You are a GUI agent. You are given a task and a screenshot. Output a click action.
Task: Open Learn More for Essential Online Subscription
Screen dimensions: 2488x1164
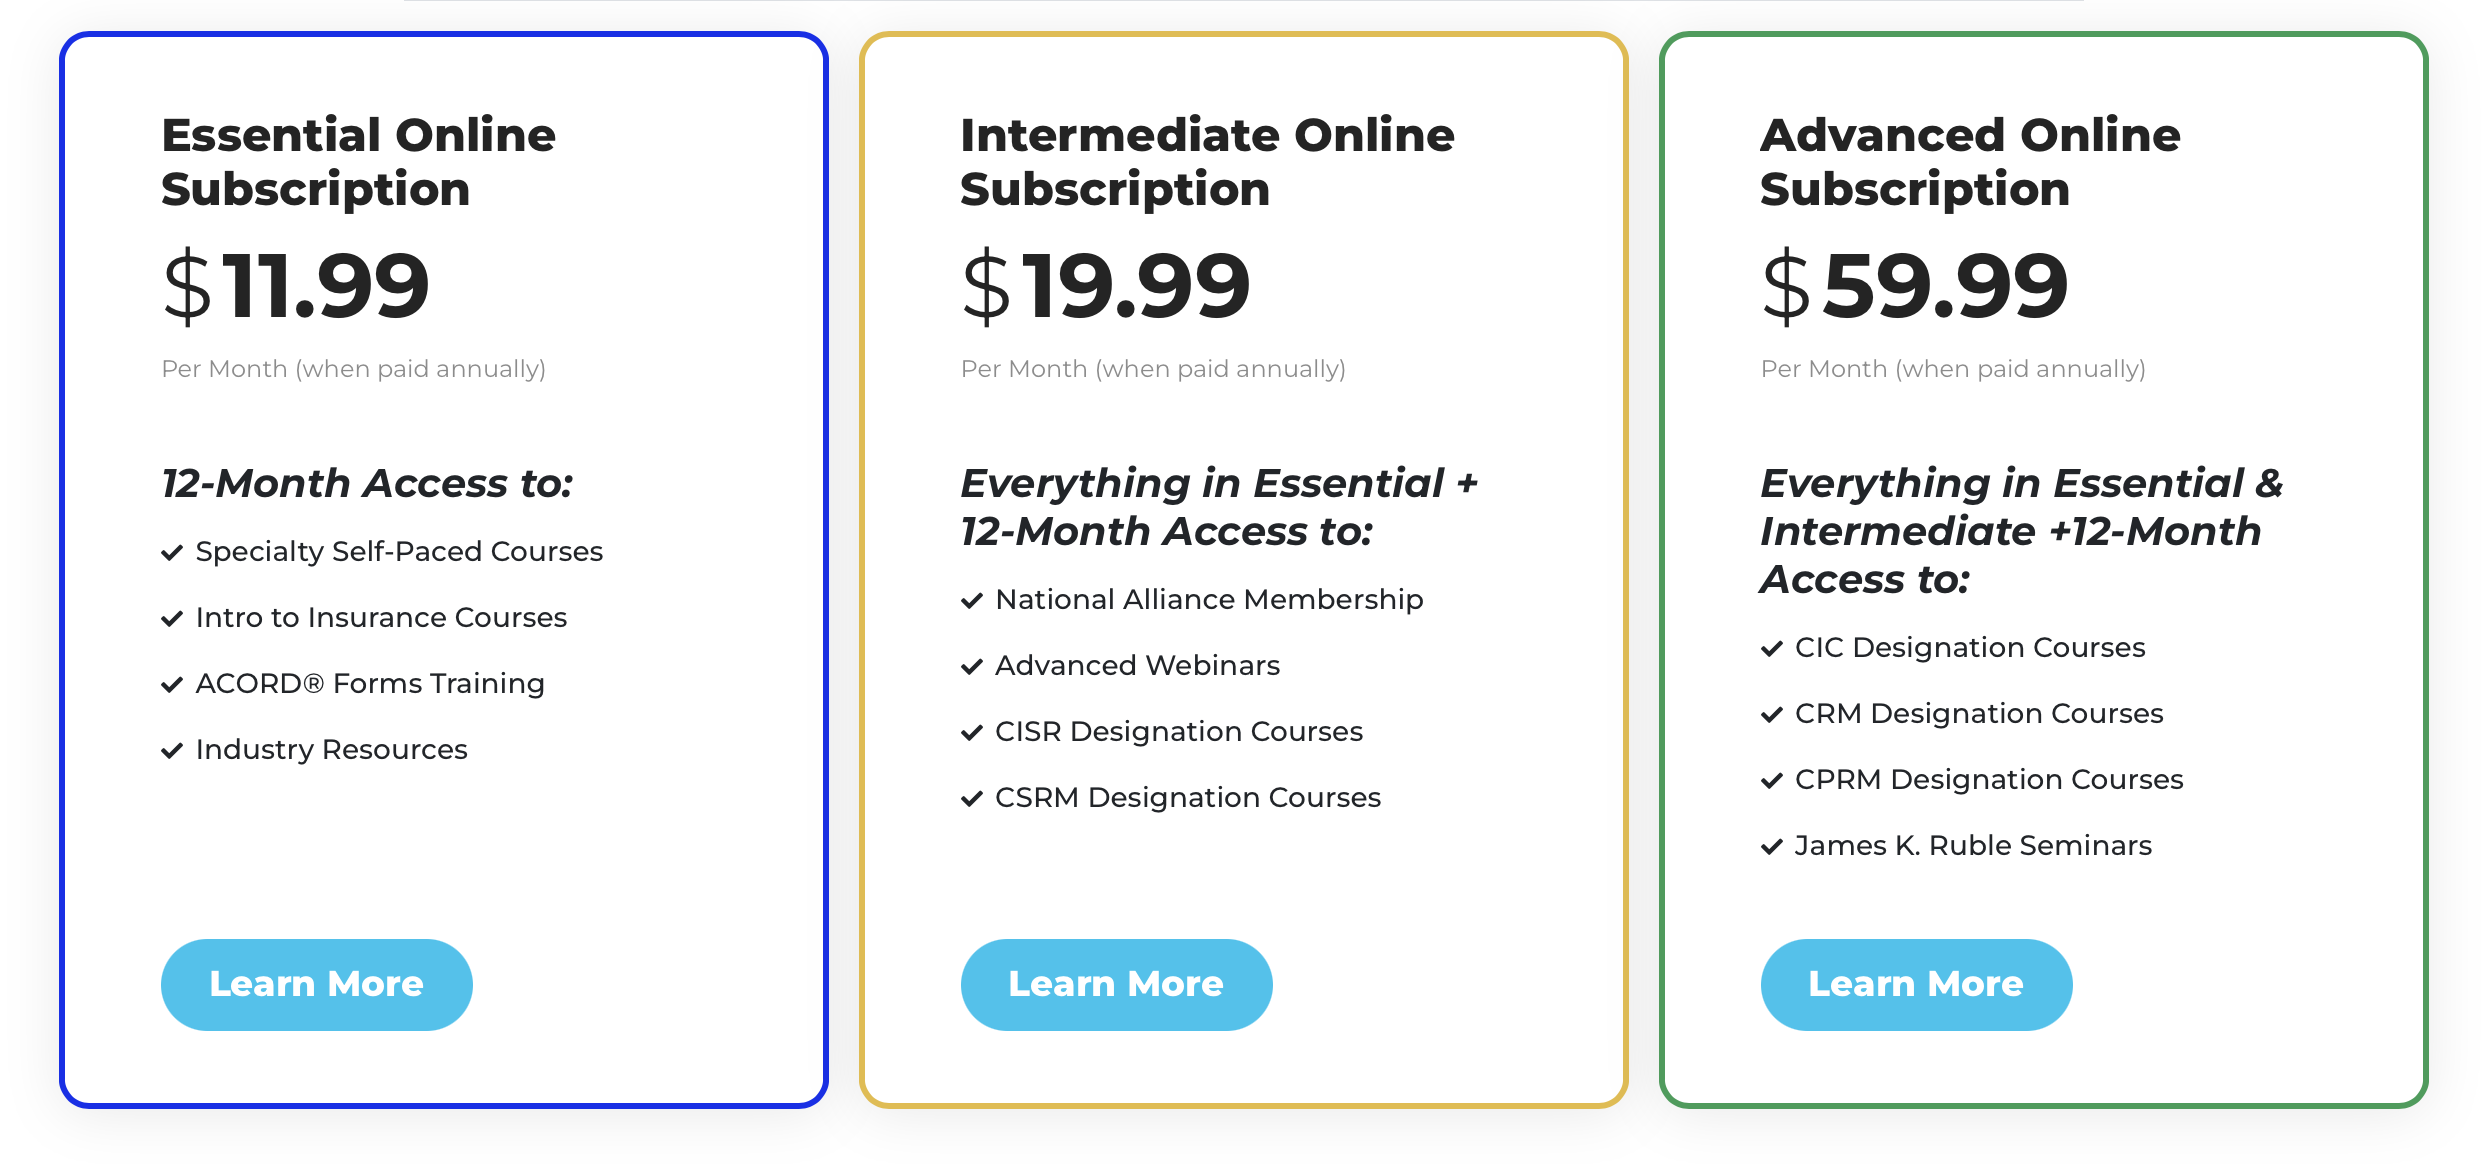[x=316, y=984]
